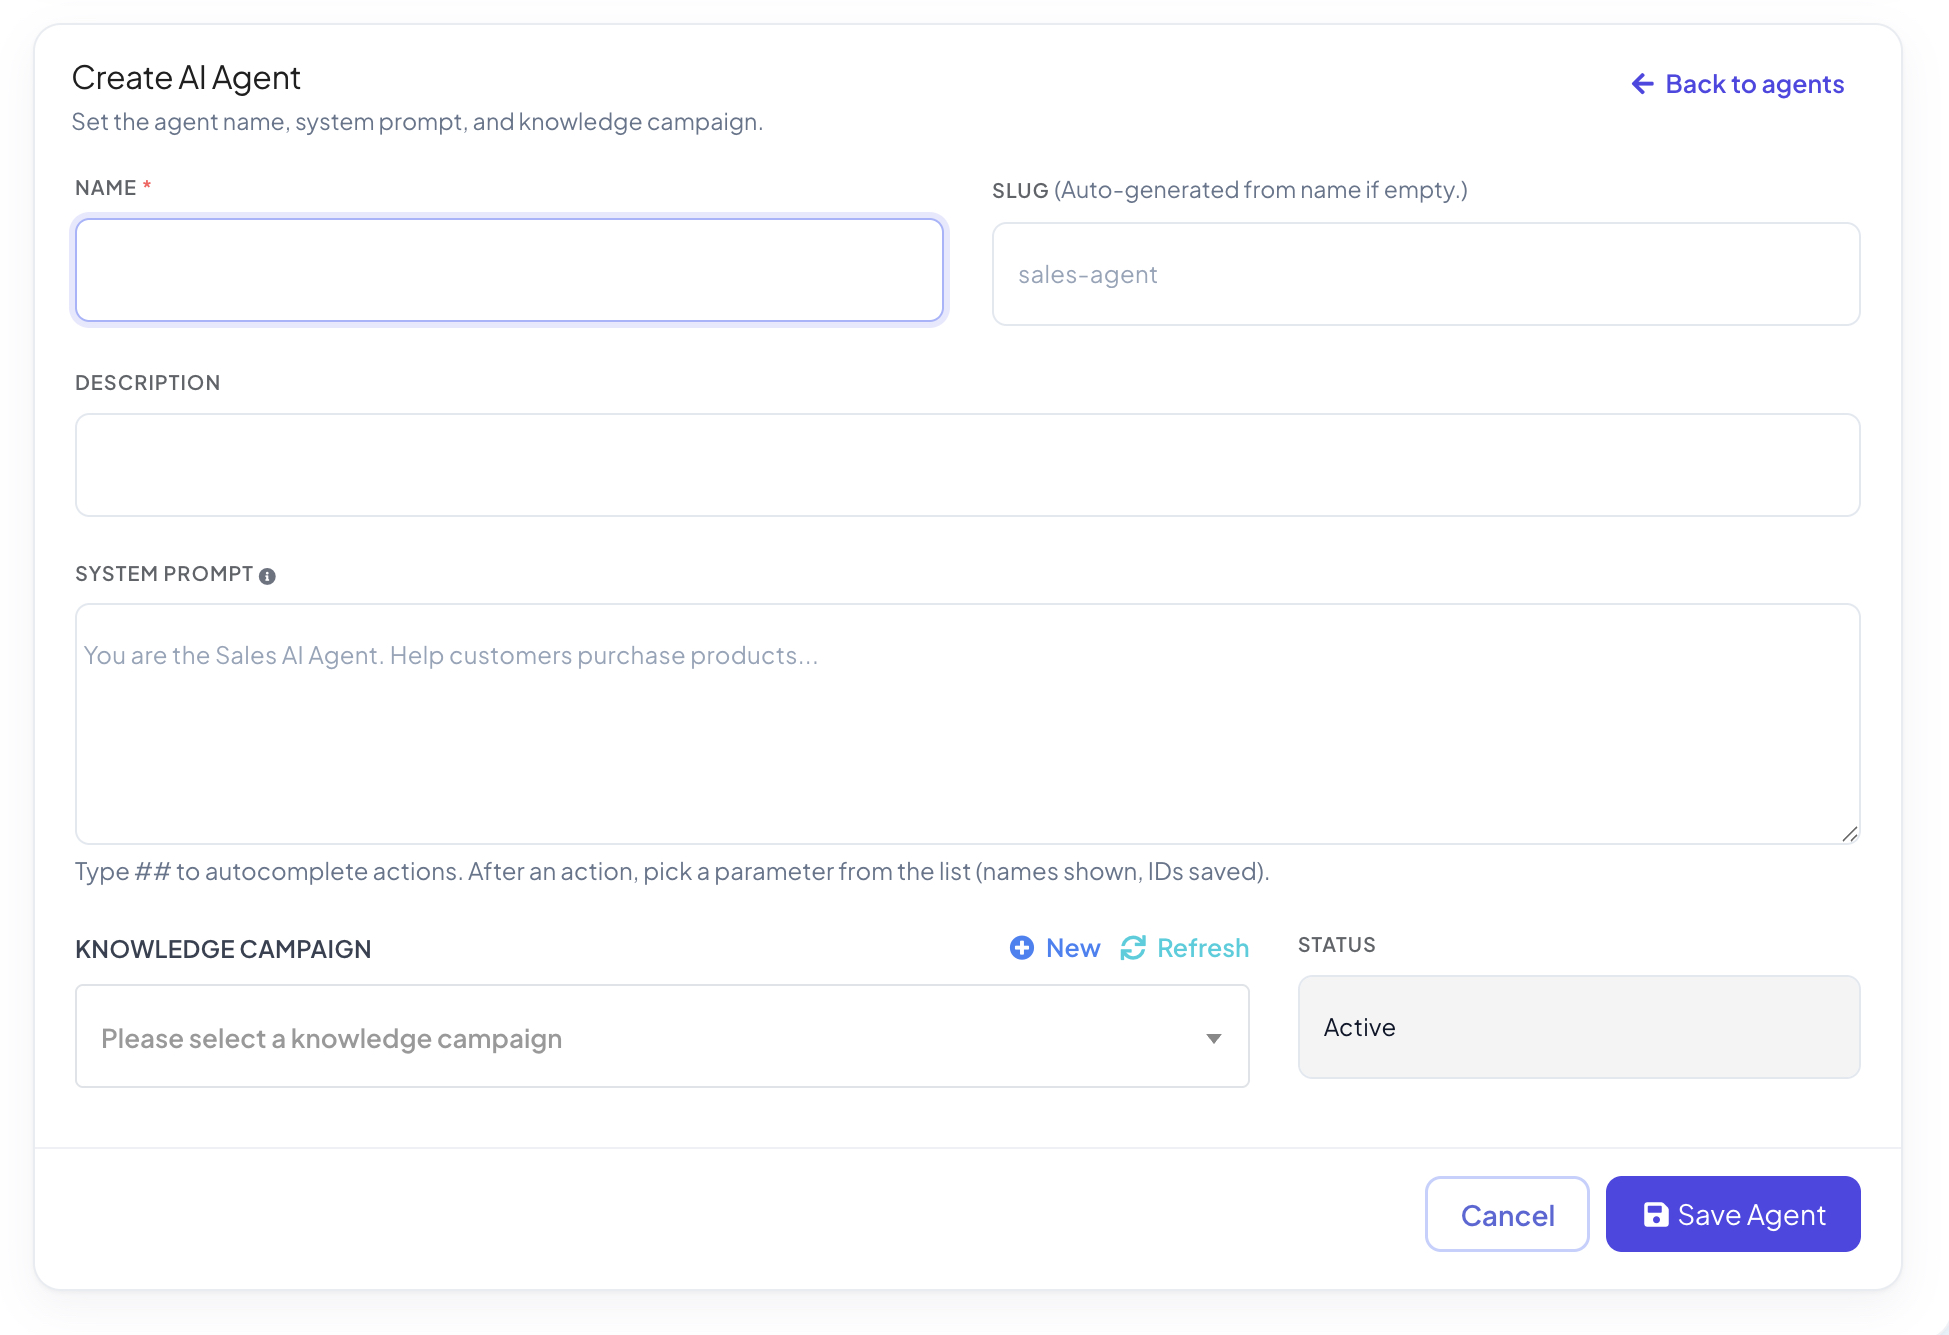Click the back arrow icon

[x=1643, y=84]
